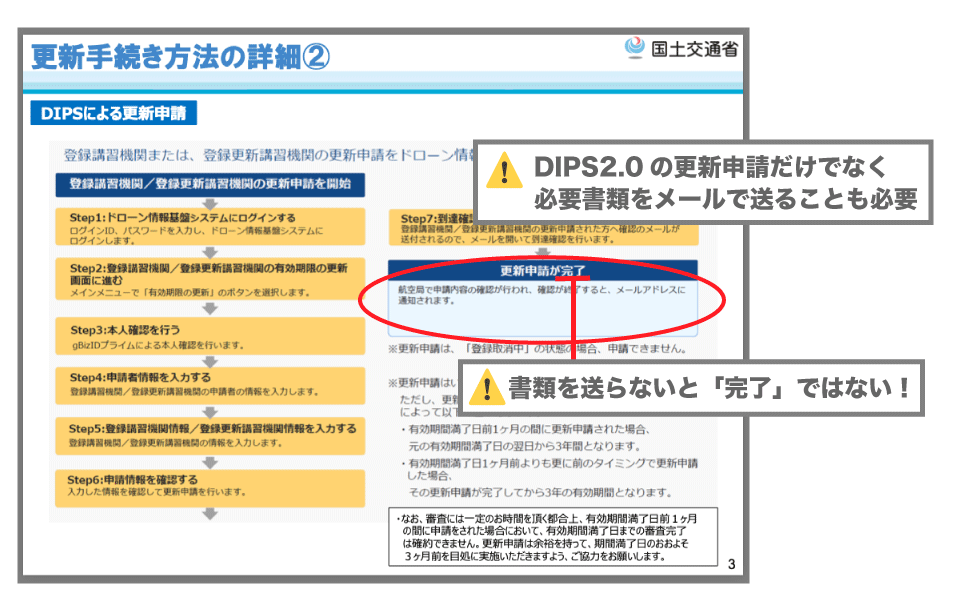The image size is (960, 600).
Task: Click the note about 「登録取消中」の状態
Action: (x=537, y=349)
